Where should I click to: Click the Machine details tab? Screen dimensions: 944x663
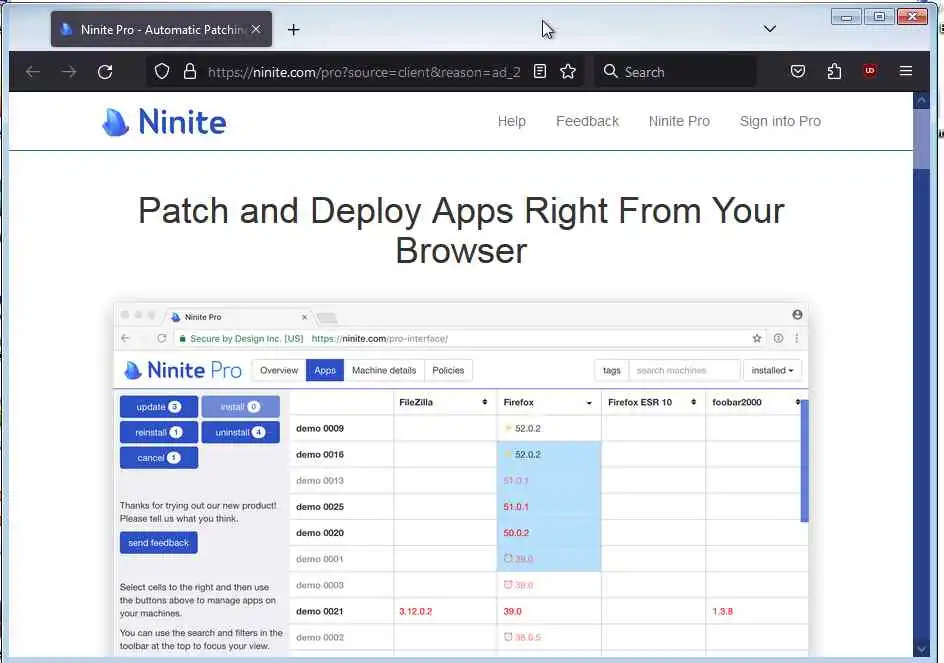click(x=384, y=370)
